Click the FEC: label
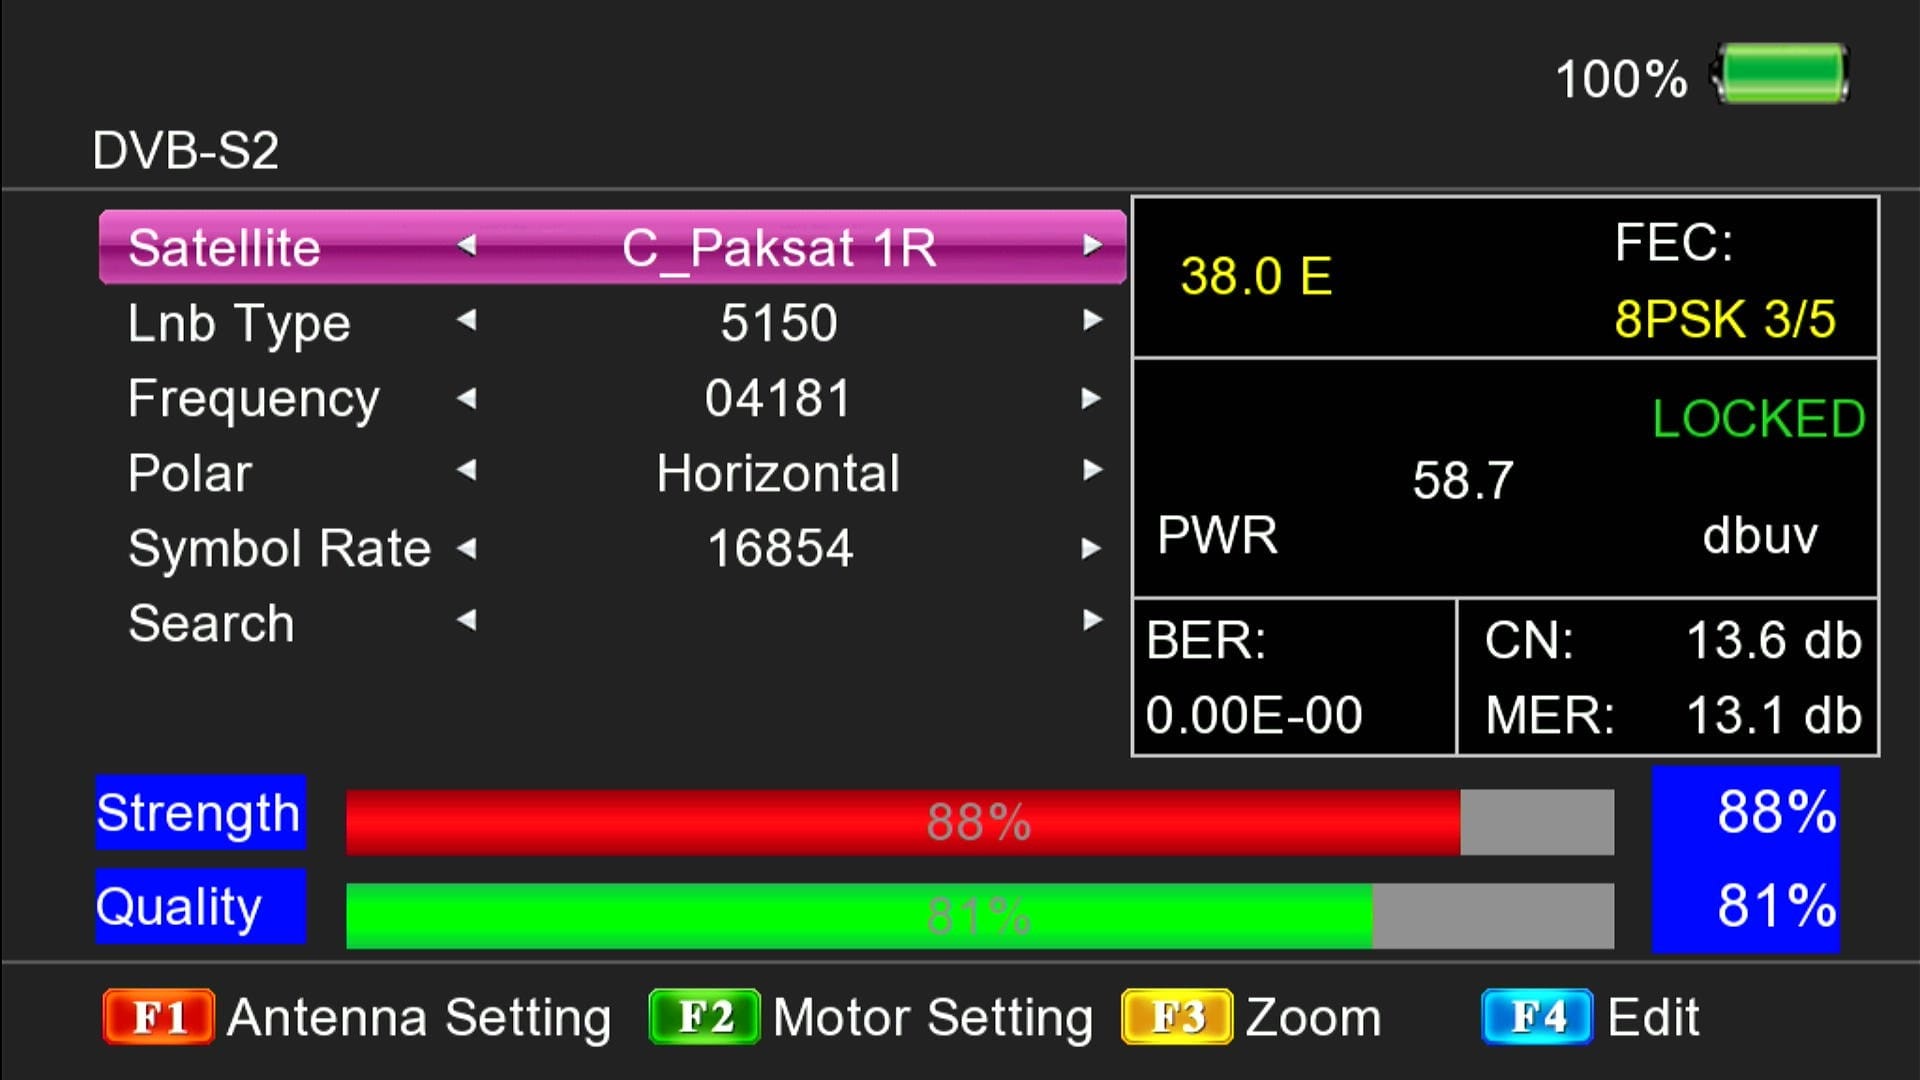This screenshot has width=1920, height=1080. 1674,242
